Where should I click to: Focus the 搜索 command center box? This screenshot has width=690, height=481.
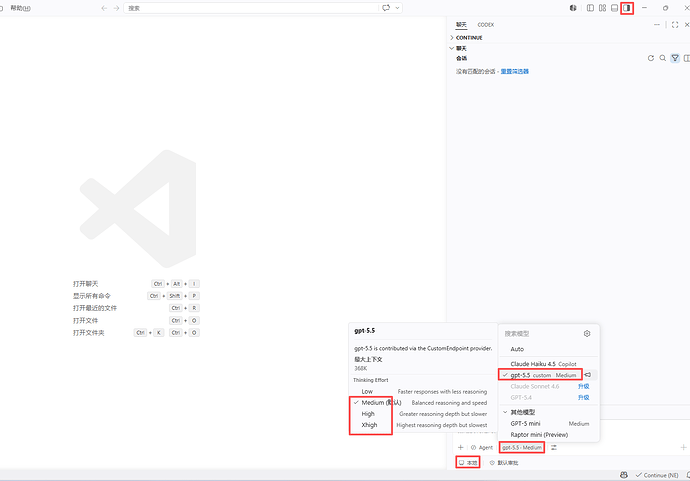click(x=251, y=8)
